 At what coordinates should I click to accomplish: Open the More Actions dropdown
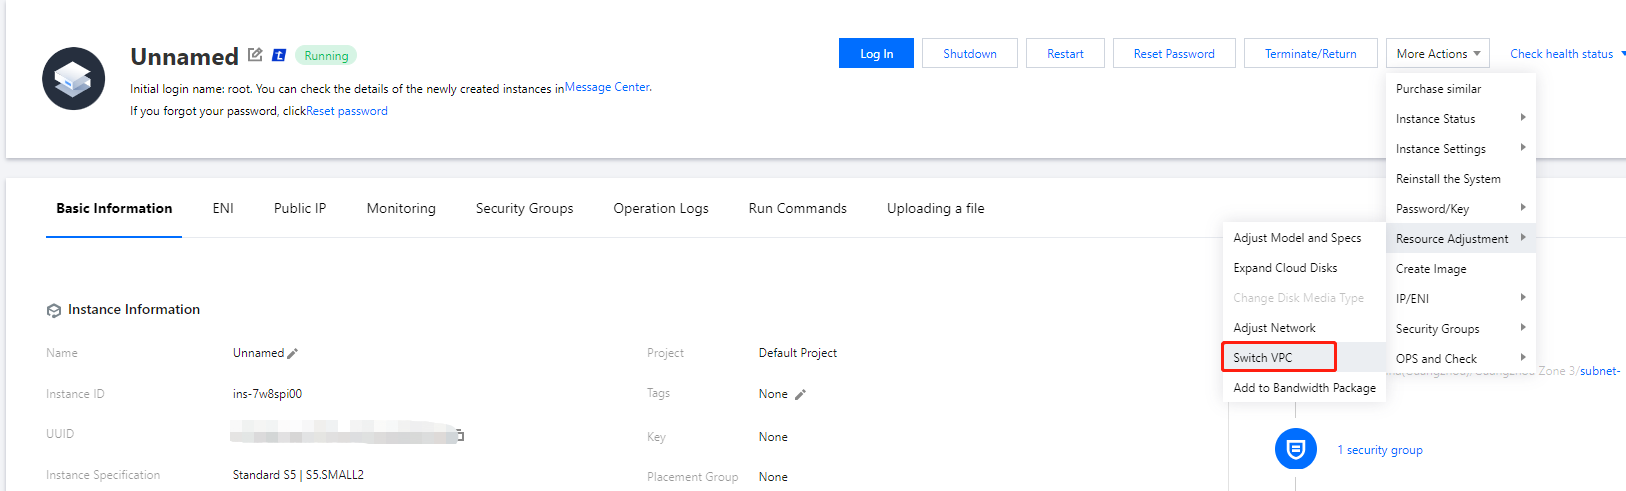coord(1437,54)
